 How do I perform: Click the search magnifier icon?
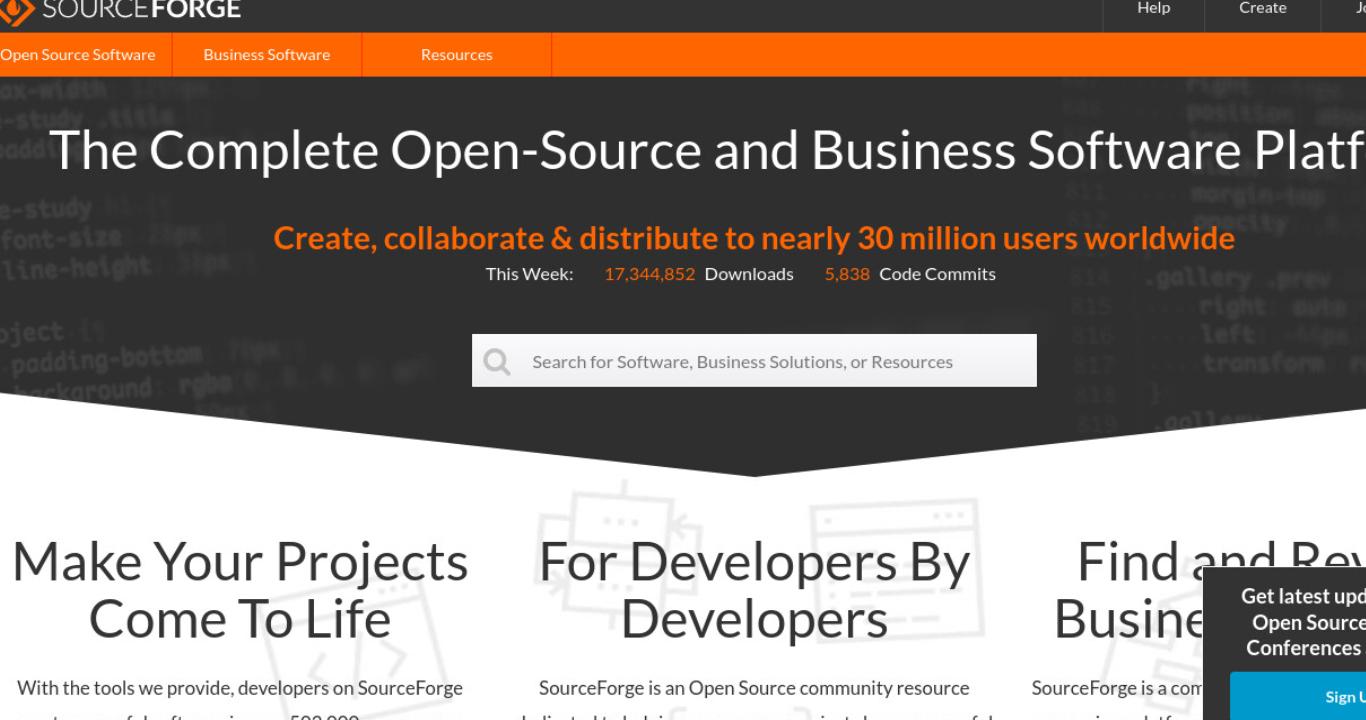(x=497, y=361)
